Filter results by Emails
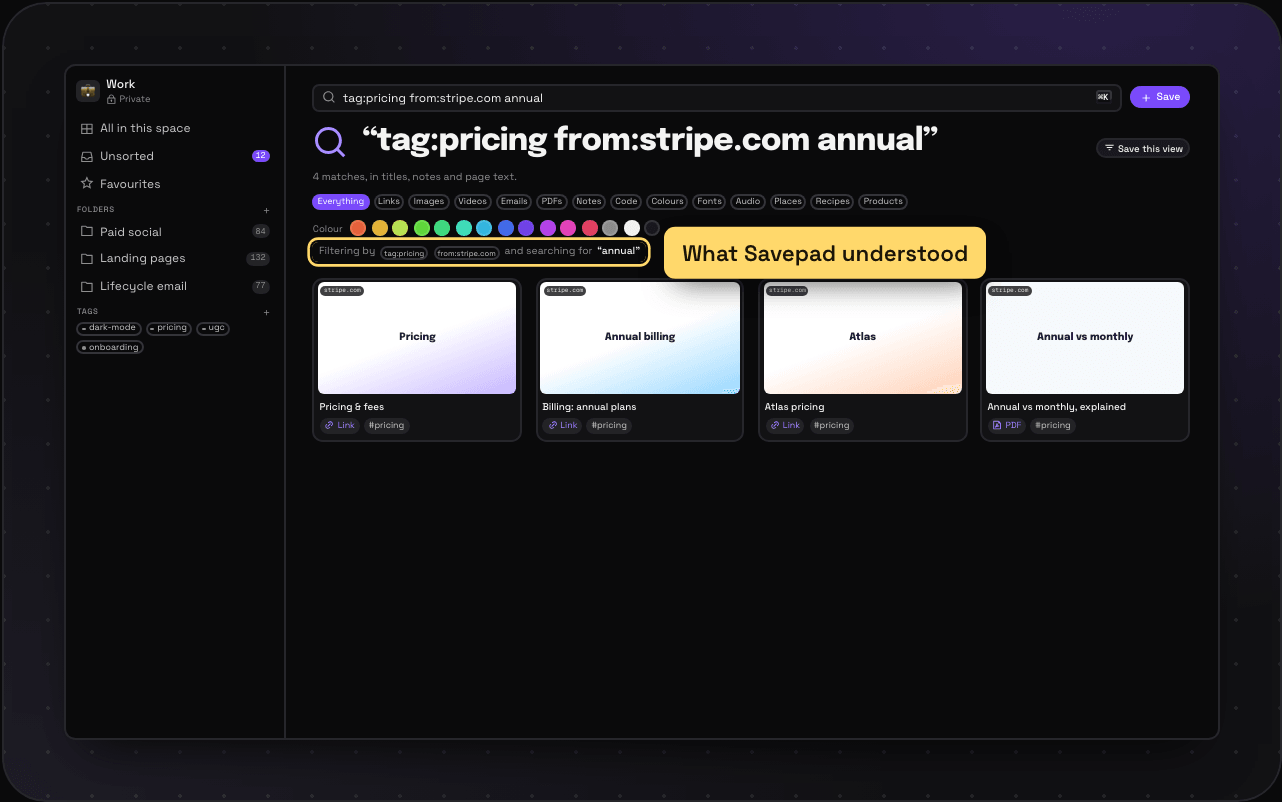 tap(514, 201)
